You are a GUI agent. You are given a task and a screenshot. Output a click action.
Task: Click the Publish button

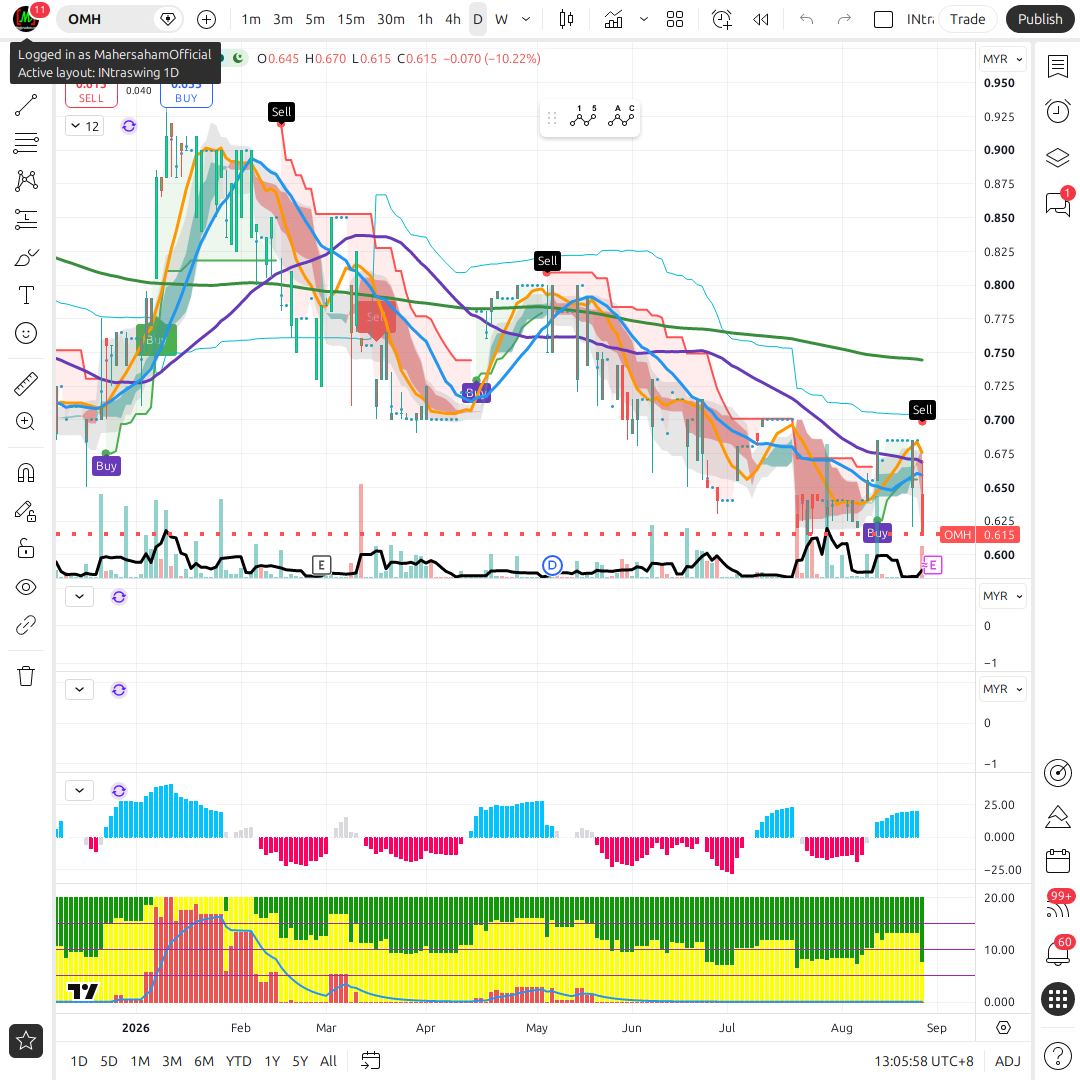click(1040, 19)
